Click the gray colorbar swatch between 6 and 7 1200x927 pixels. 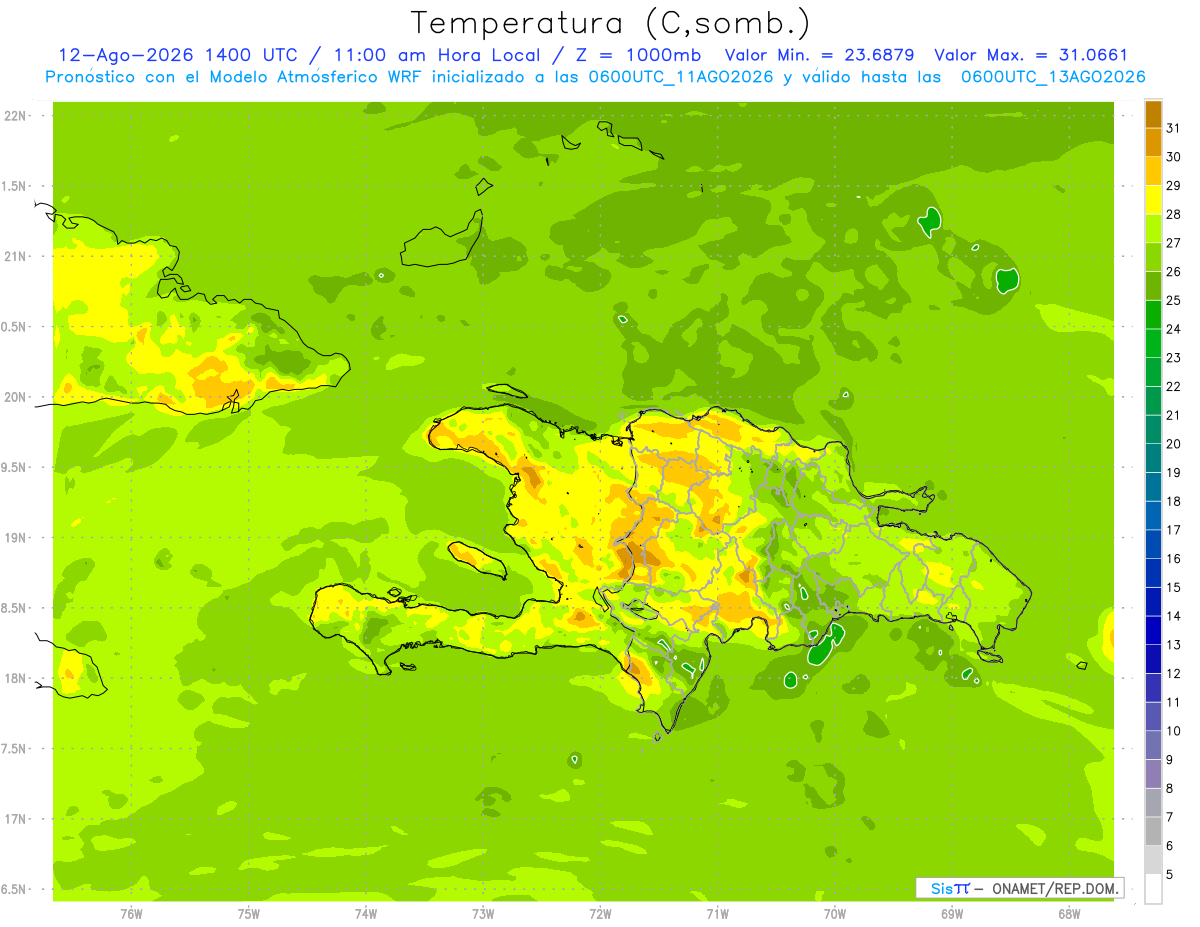1153,831
